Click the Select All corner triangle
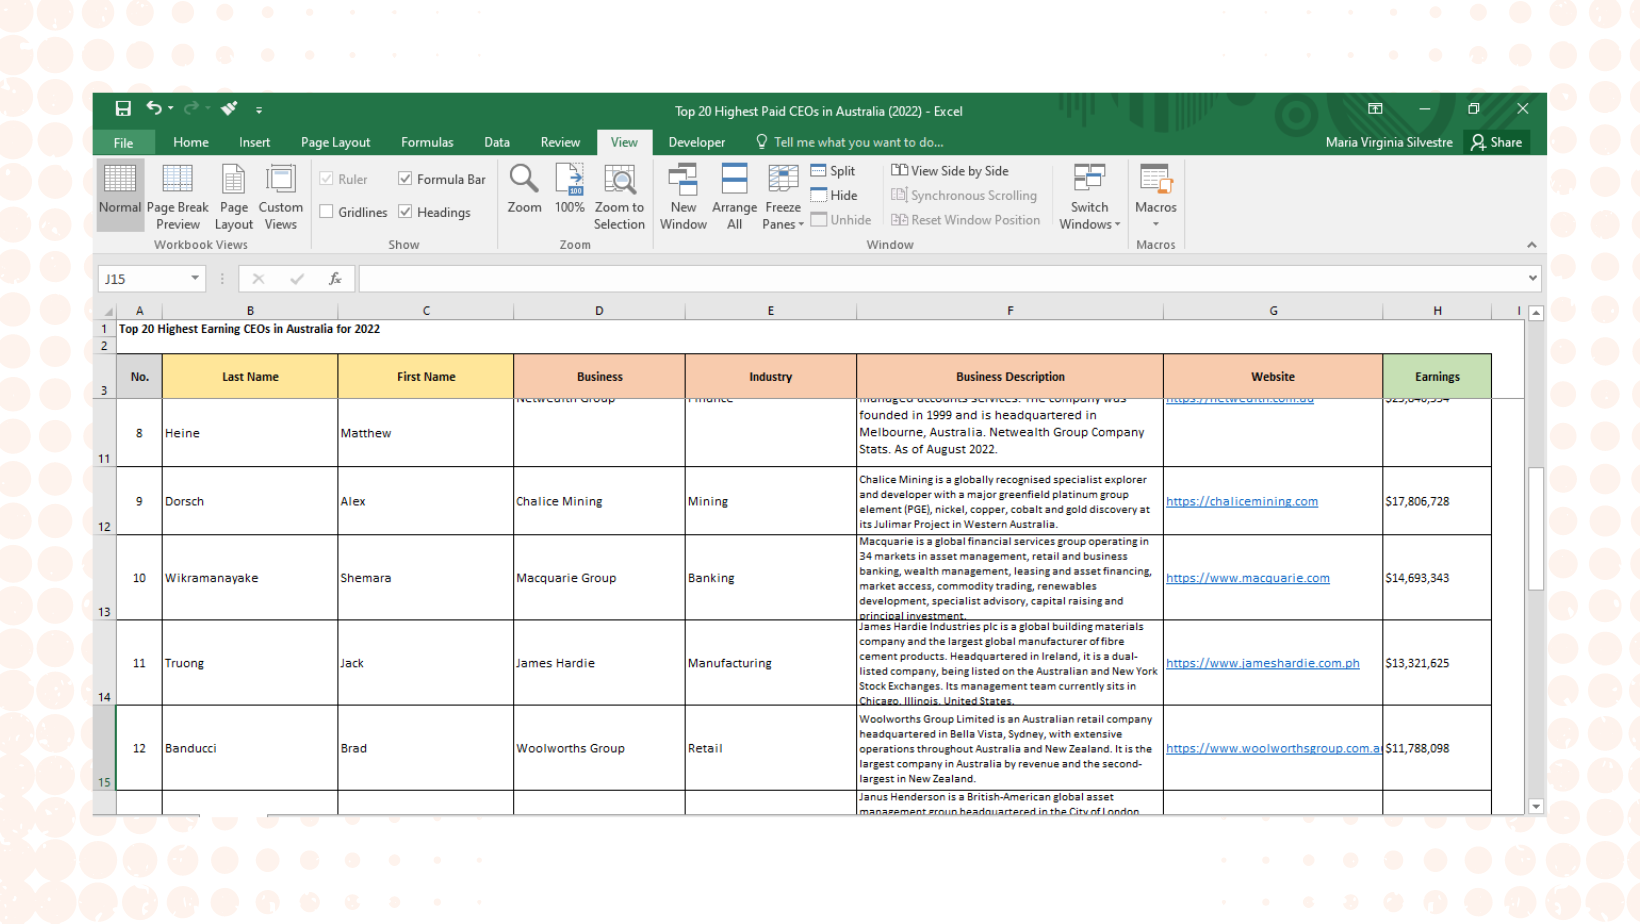Image resolution: width=1640 pixels, height=924 pixels. coord(108,311)
